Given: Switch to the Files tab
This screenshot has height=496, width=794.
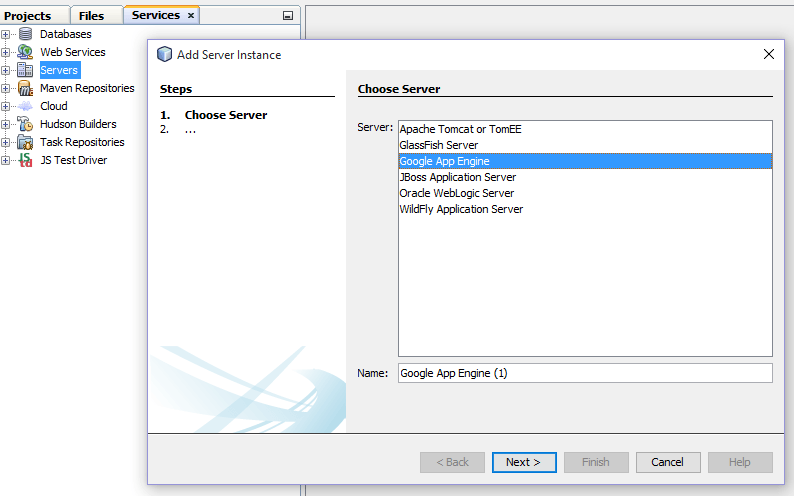Looking at the screenshot, I should tap(91, 16).
